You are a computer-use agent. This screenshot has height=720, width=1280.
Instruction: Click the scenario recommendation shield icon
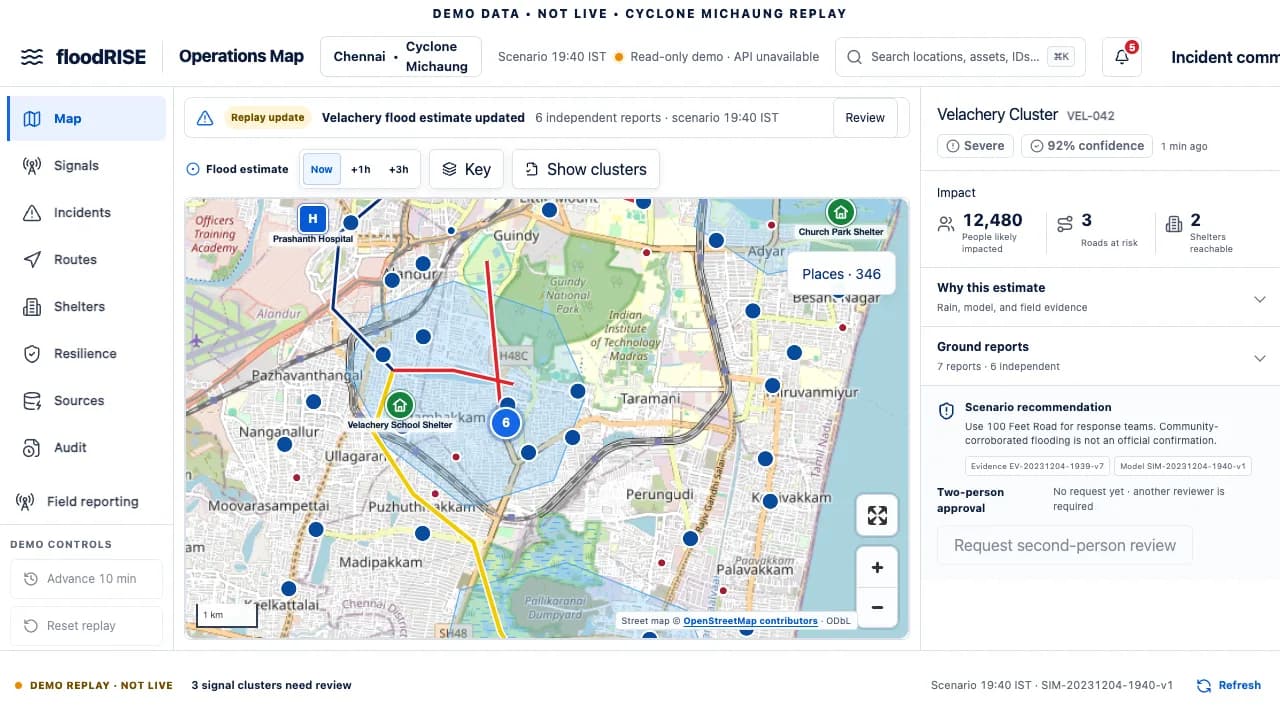point(946,411)
